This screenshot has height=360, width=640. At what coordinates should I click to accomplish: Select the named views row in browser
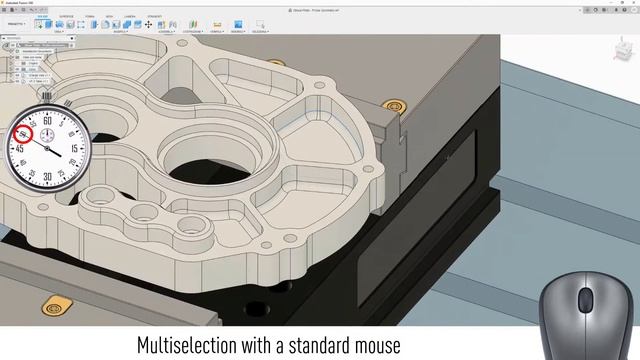[32, 57]
